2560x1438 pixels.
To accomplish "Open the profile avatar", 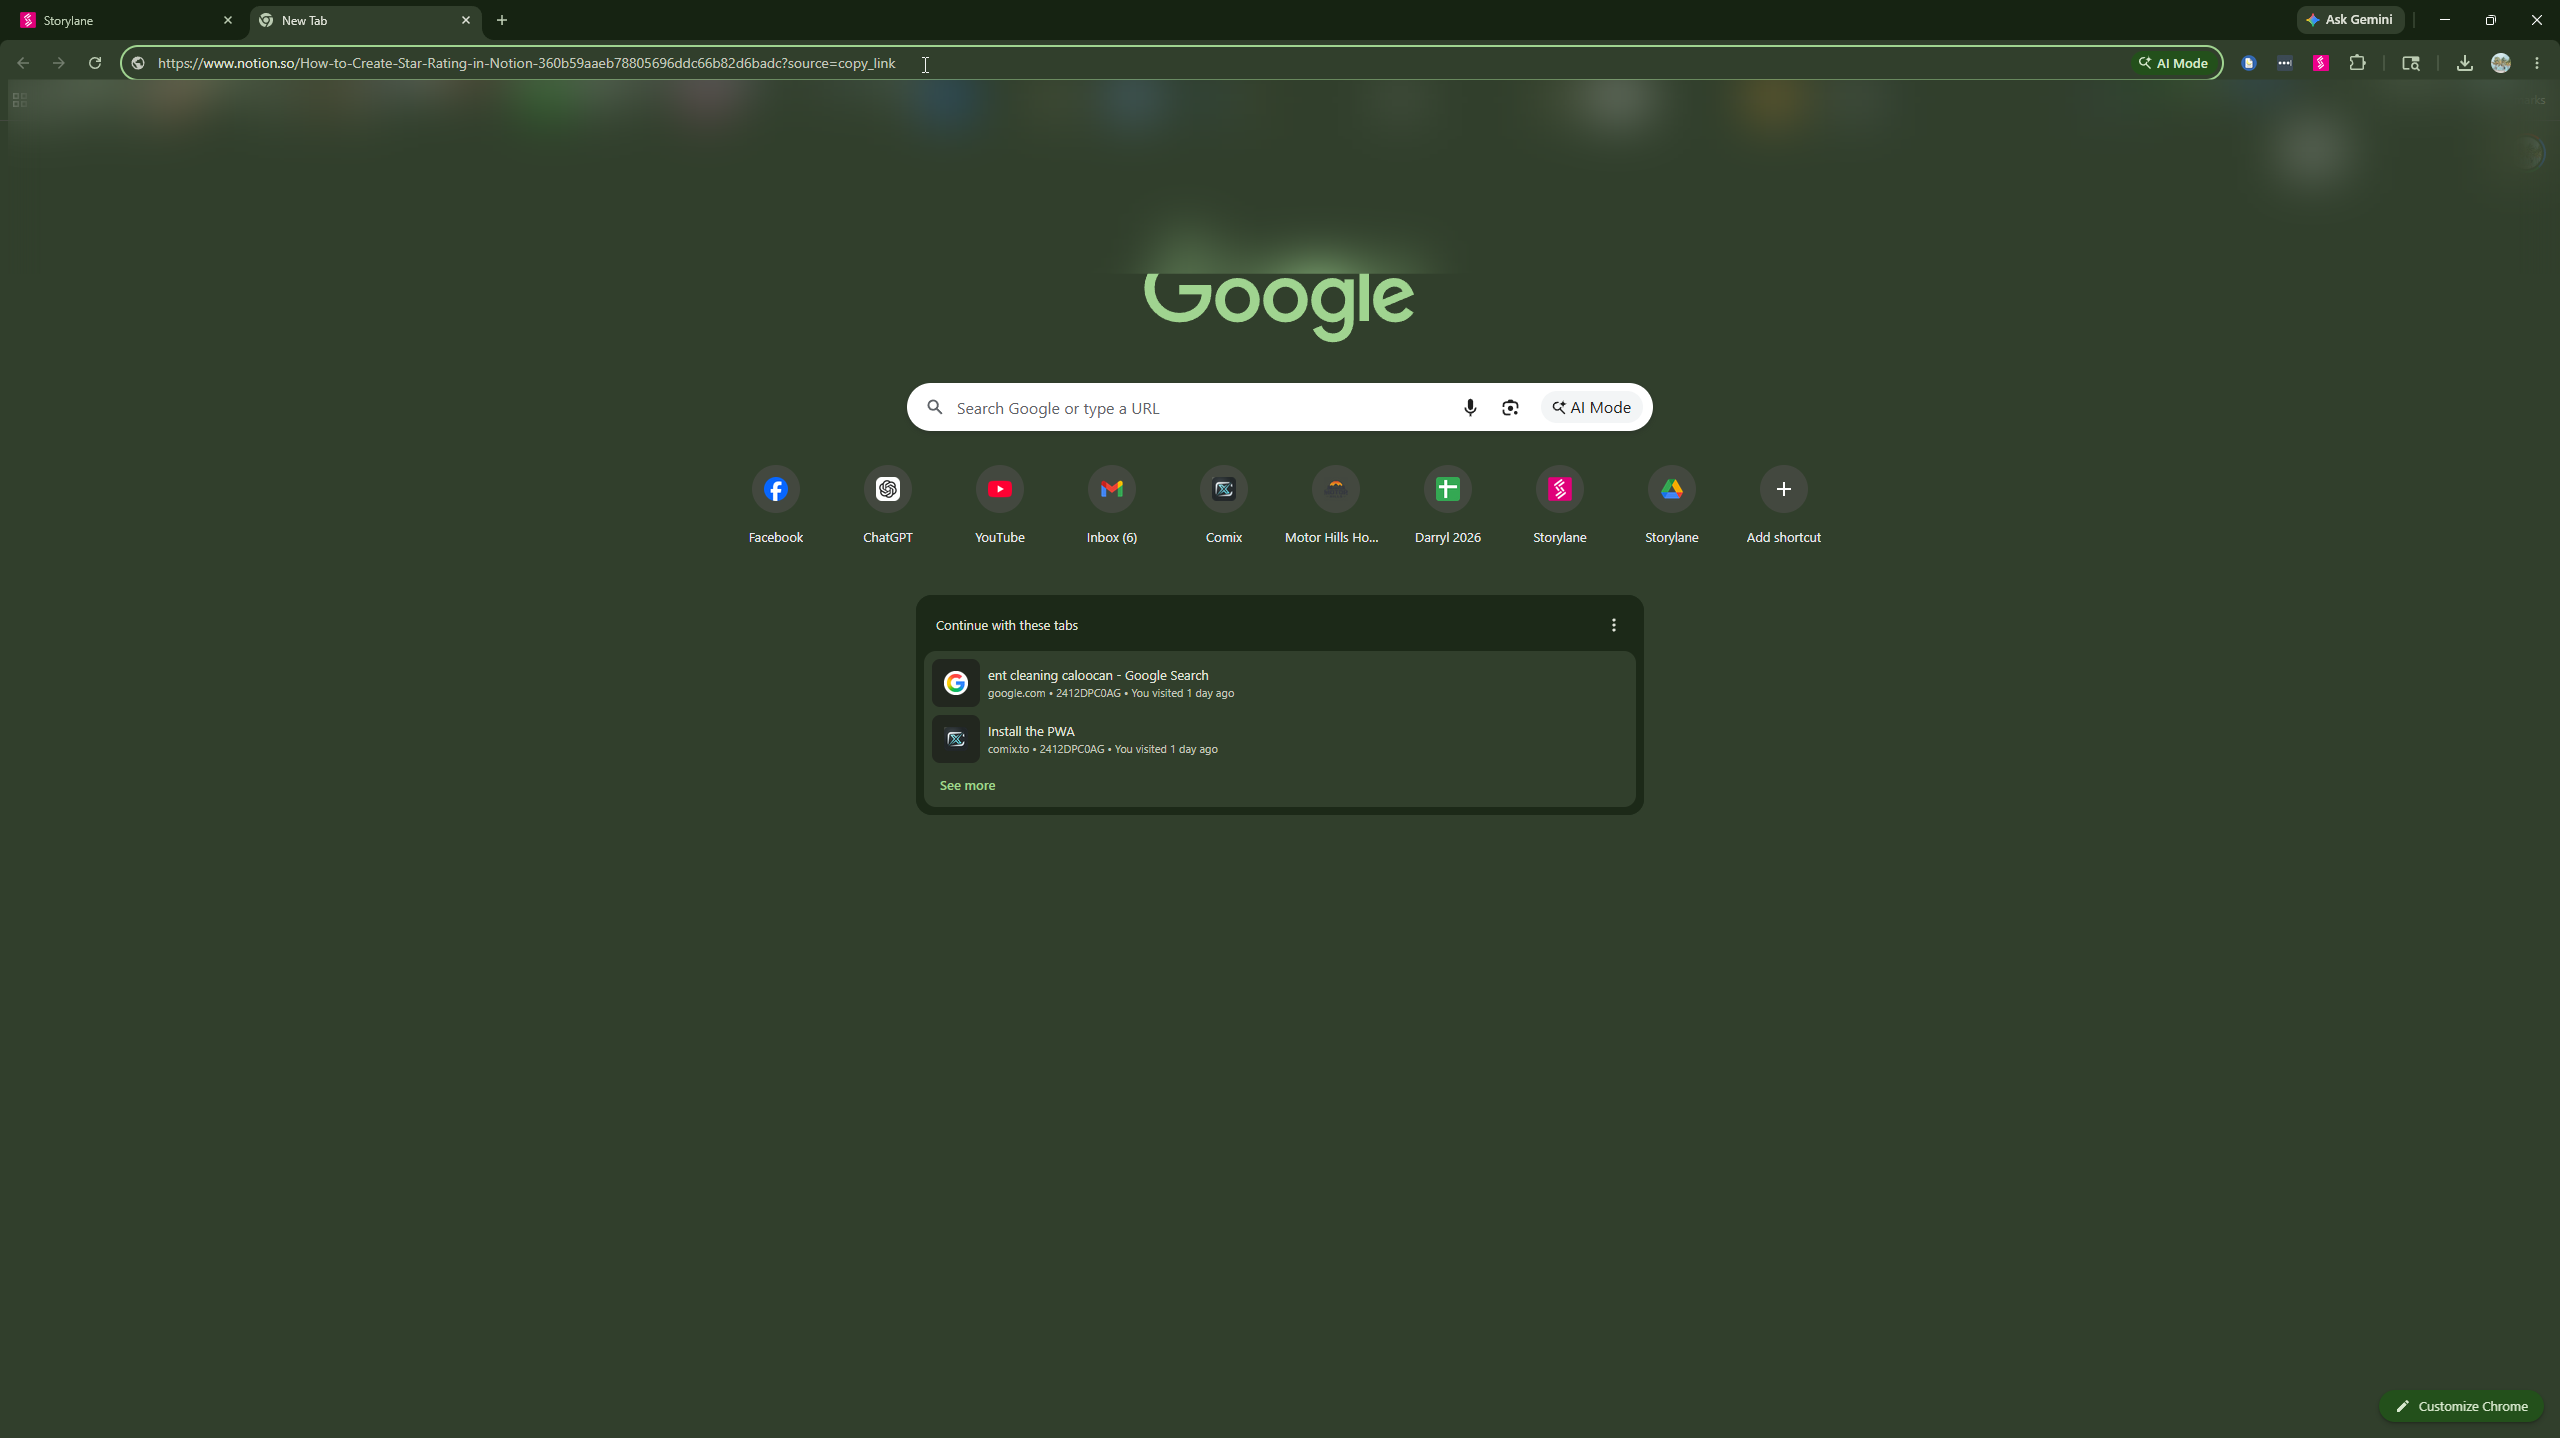I will click(x=2500, y=63).
